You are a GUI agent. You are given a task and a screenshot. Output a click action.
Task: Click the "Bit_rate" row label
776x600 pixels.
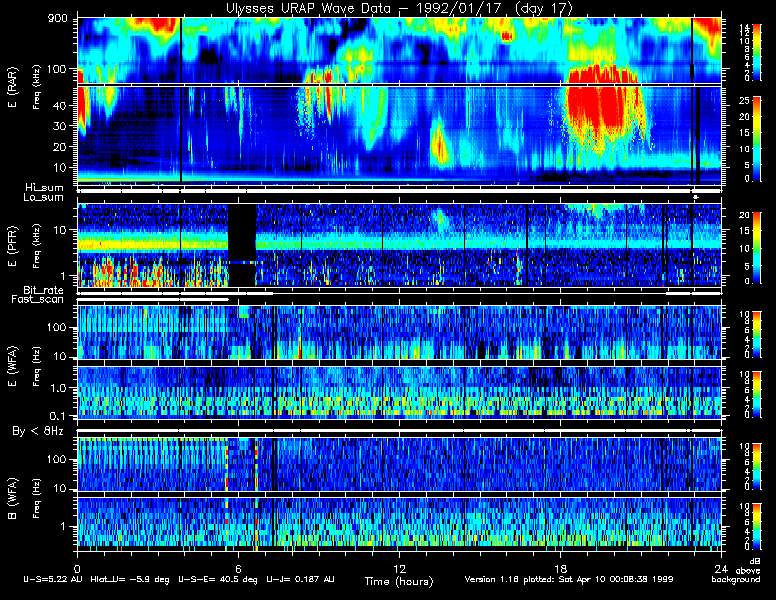pos(44,290)
